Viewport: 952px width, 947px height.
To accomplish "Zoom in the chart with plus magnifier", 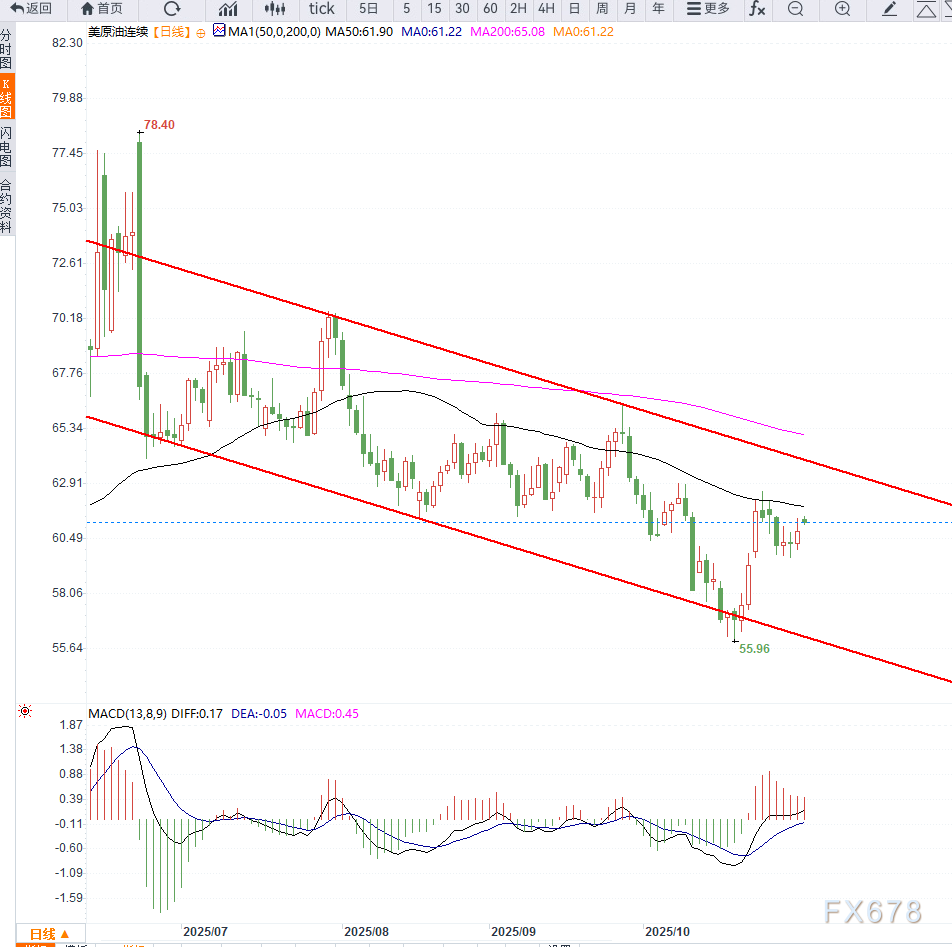I will click(x=842, y=9).
